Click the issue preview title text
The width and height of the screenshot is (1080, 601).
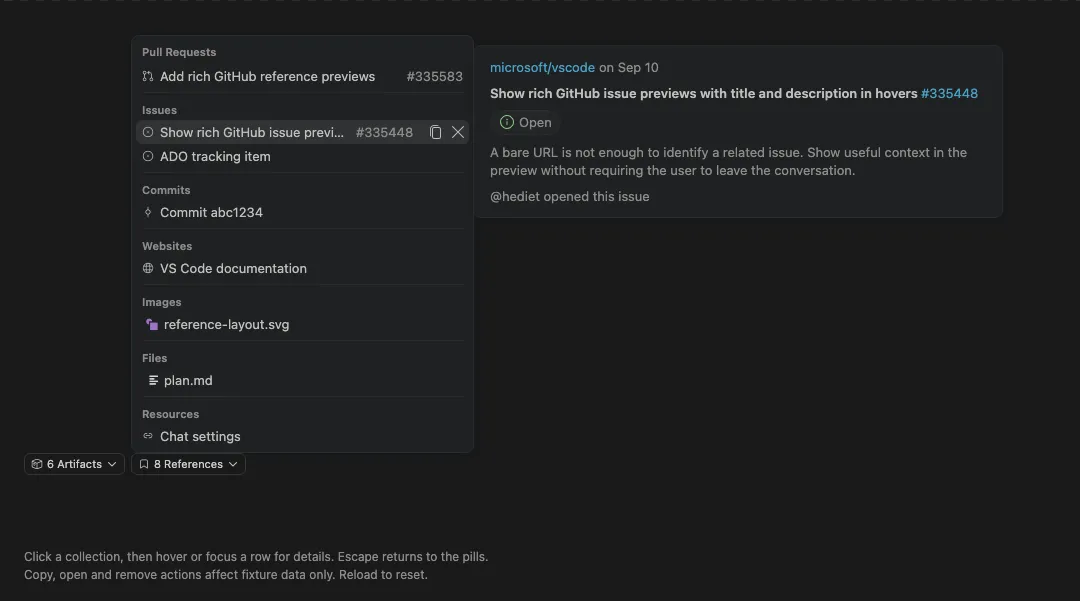(x=703, y=94)
